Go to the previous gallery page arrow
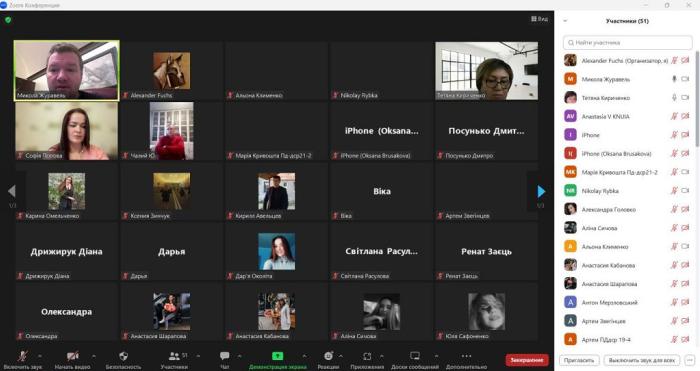 (12, 191)
